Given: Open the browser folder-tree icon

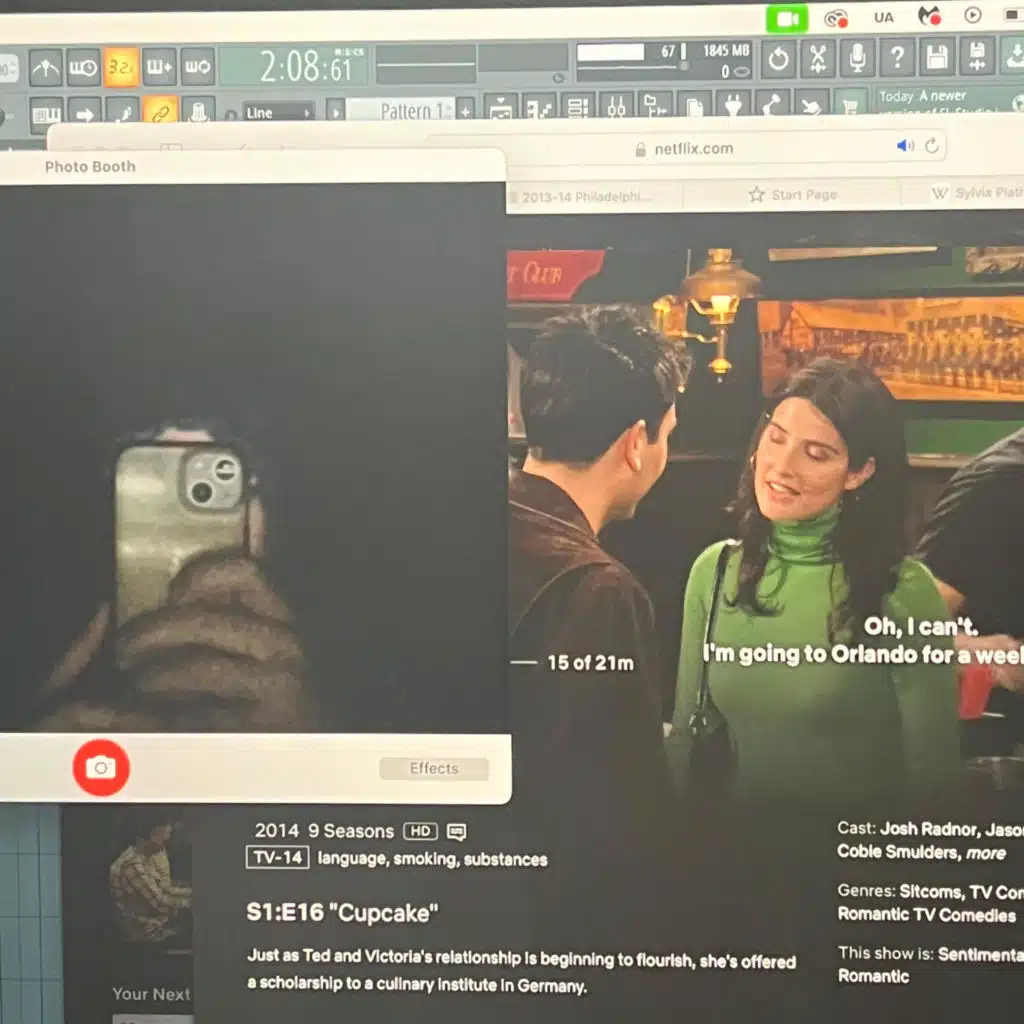Looking at the screenshot, I should pyautogui.click(x=655, y=106).
